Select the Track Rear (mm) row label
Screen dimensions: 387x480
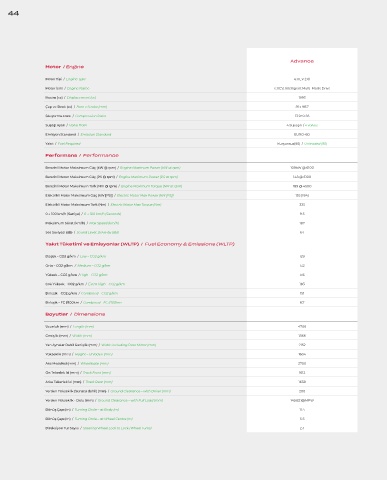pyautogui.click(x=79, y=382)
